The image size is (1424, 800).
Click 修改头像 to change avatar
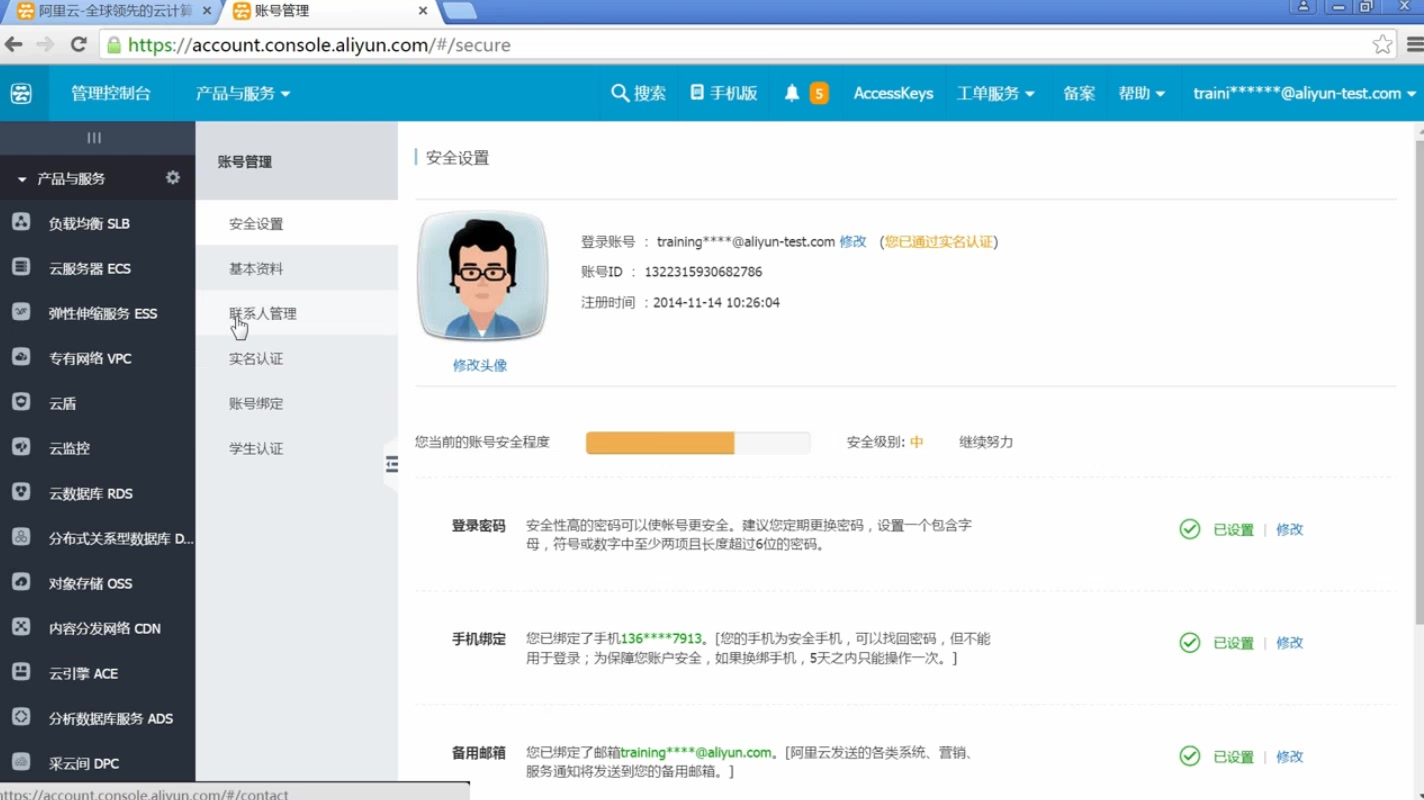480,365
